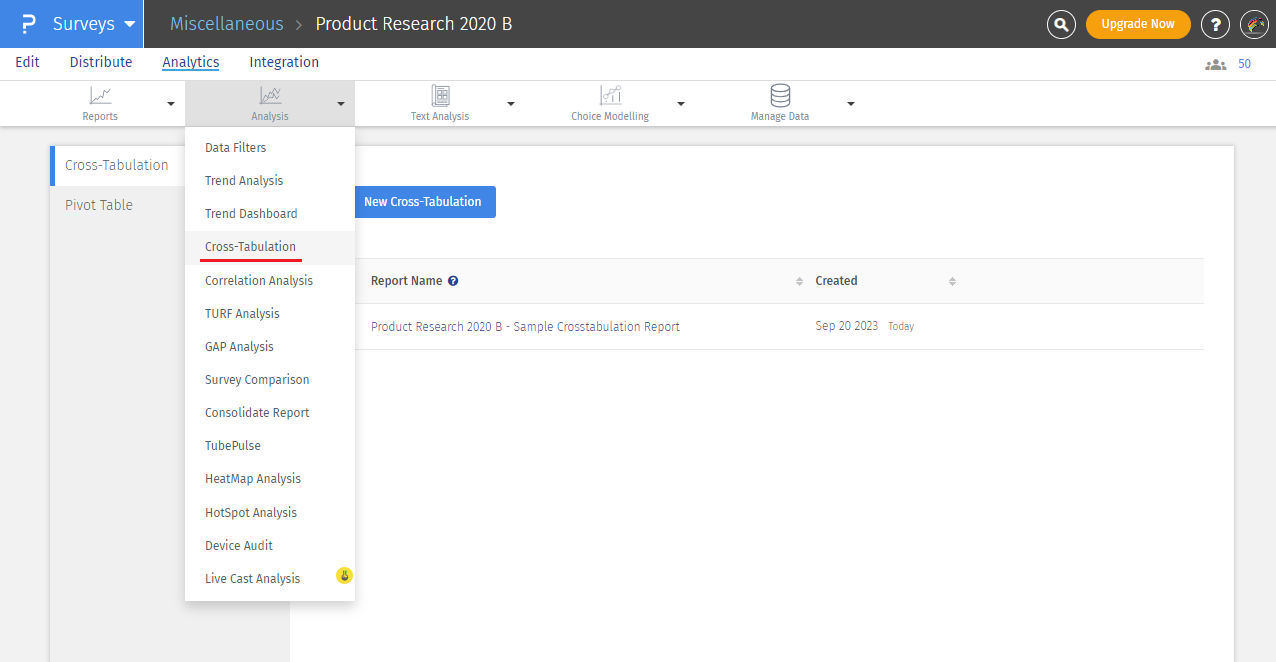Click the Text Analysis icon

pyautogui.click(x=440, y=96)
